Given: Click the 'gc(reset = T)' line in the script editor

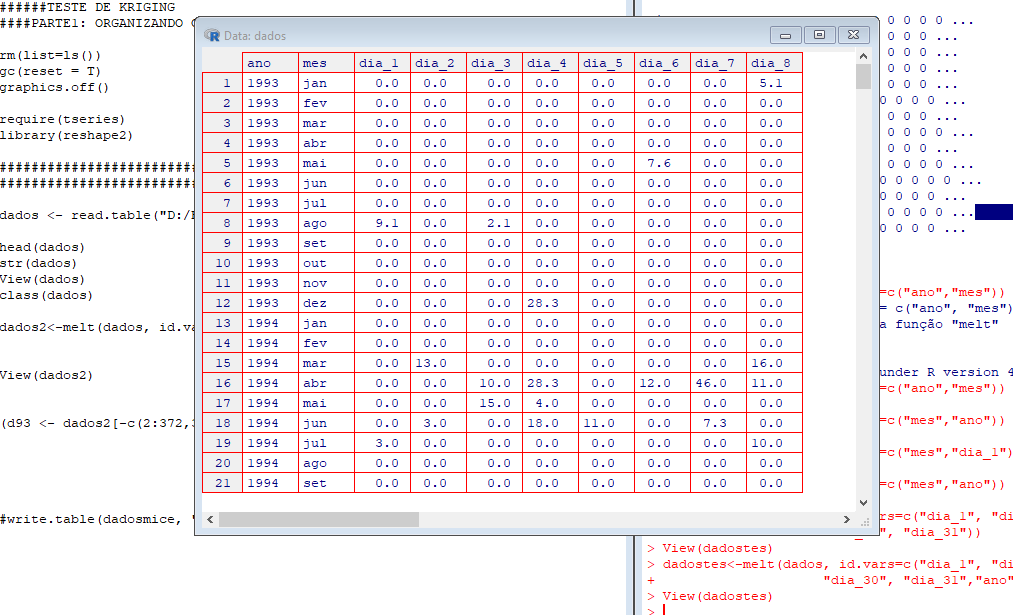Looking at the screenshot, I should [50, 71].
